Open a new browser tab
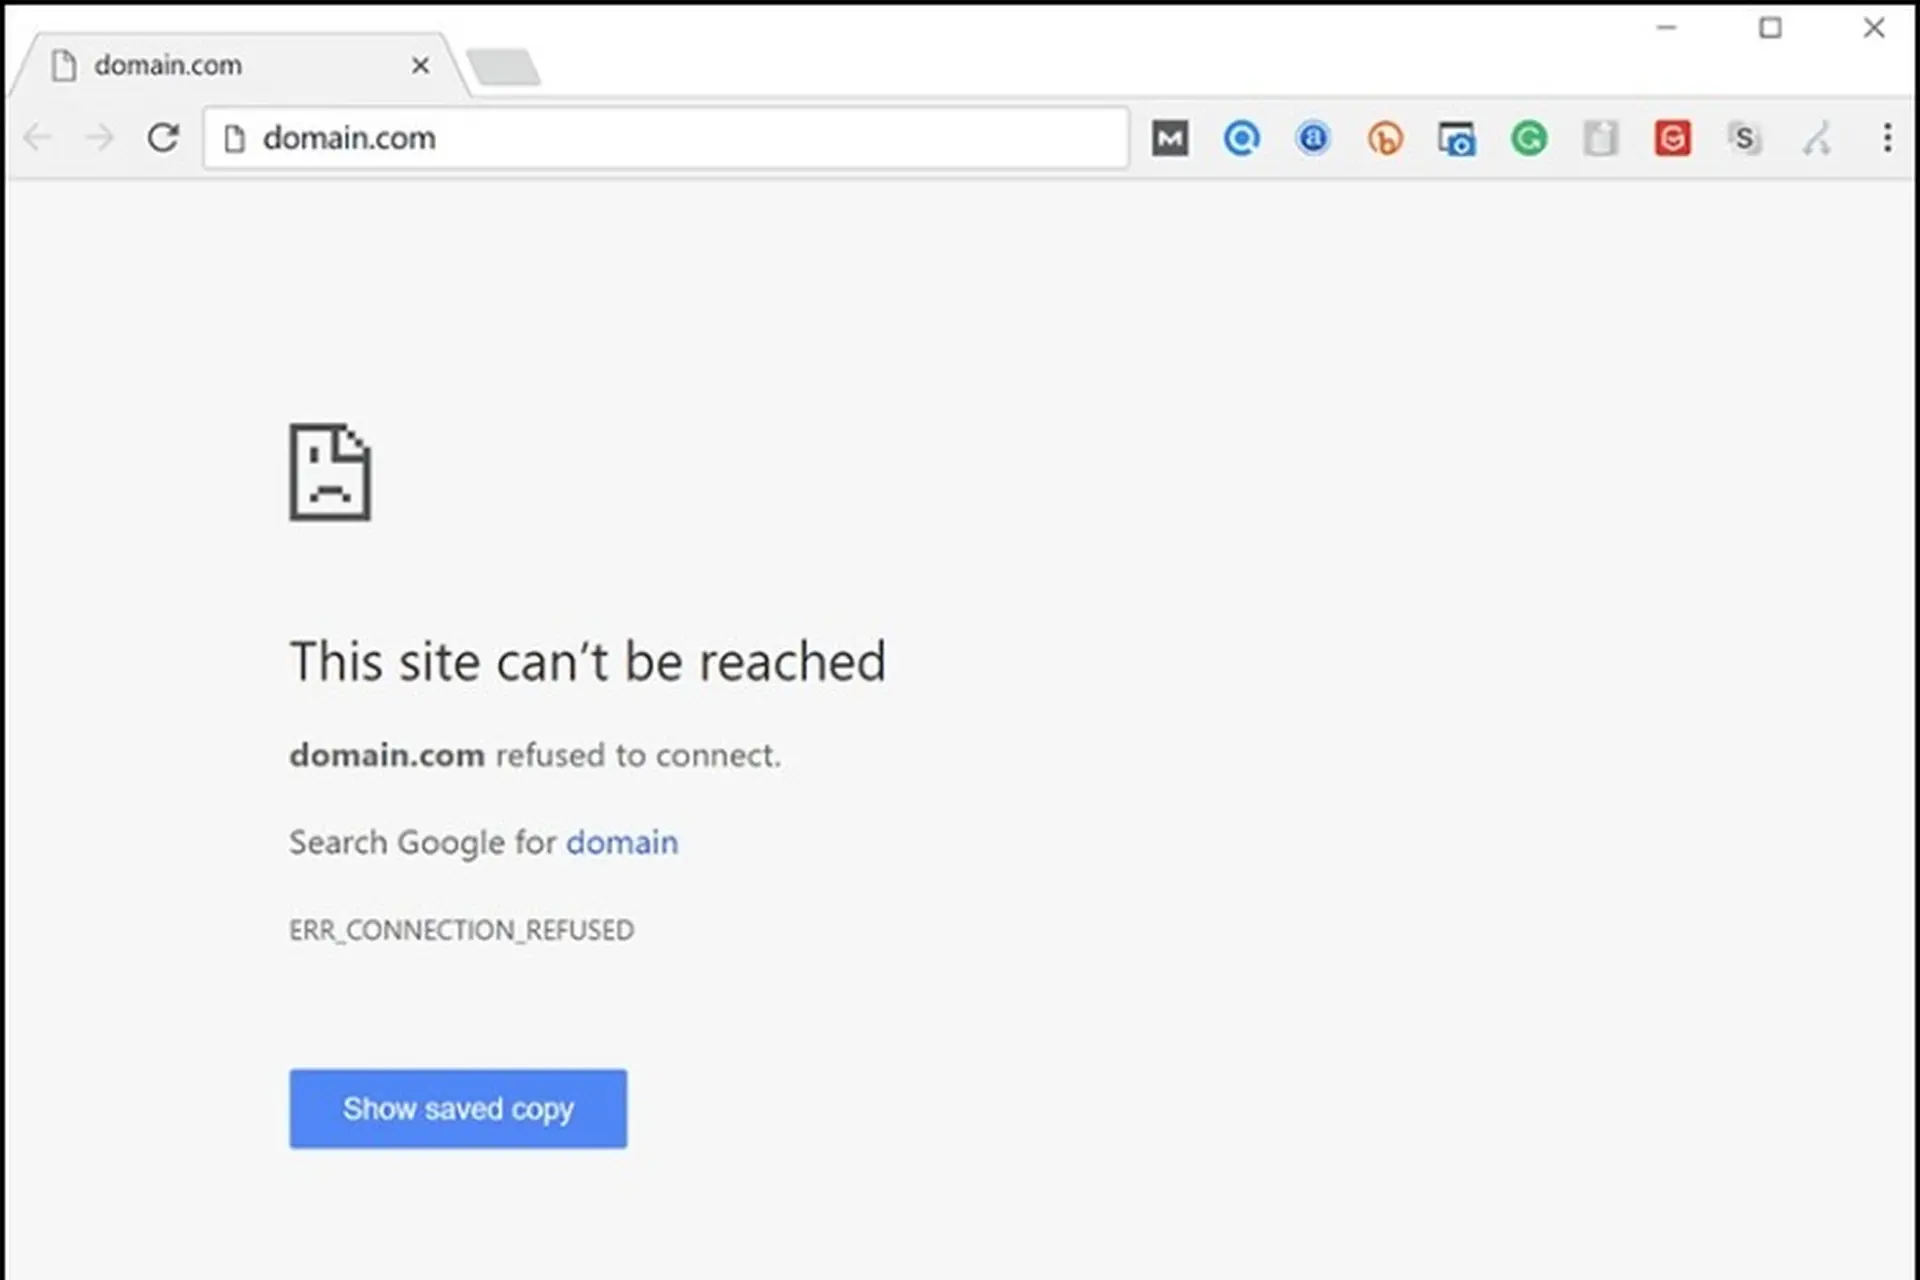1920x1280 pixels. [505, 65]
